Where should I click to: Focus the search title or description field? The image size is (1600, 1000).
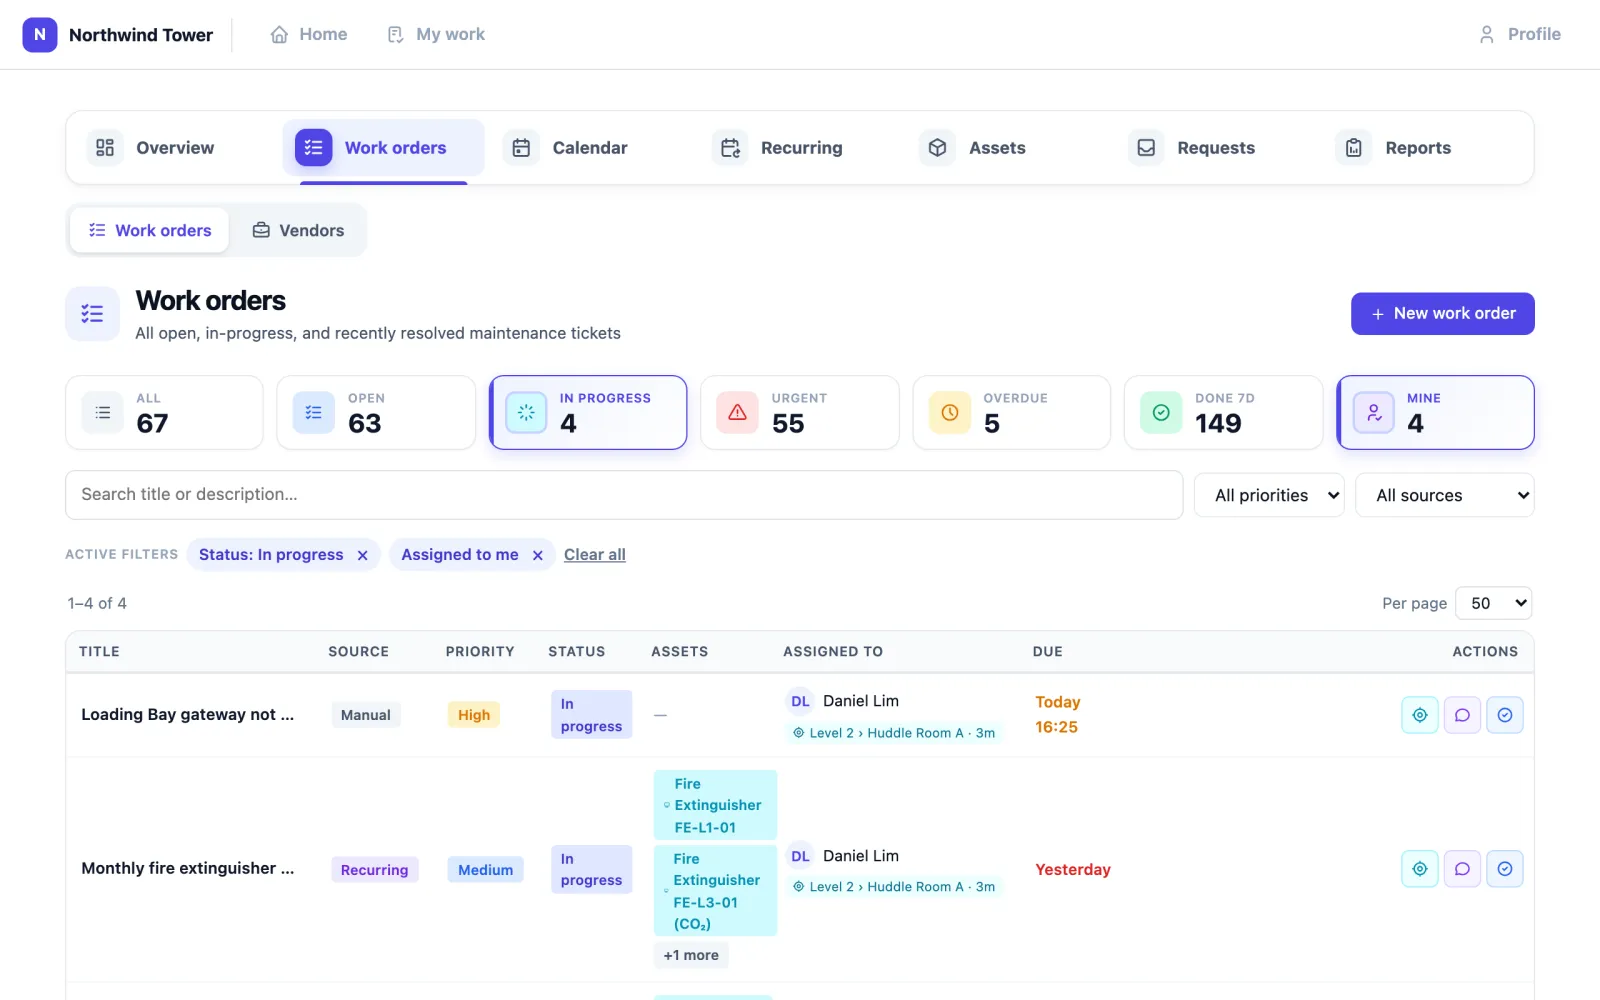click(x=624, y=495)
